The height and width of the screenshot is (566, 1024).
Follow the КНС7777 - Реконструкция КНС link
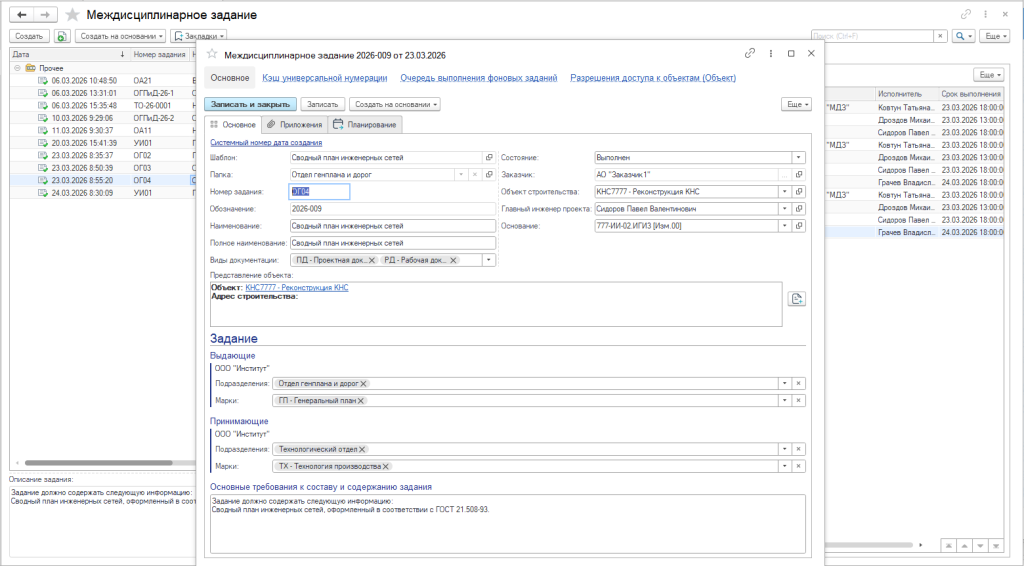click(296, 288)
